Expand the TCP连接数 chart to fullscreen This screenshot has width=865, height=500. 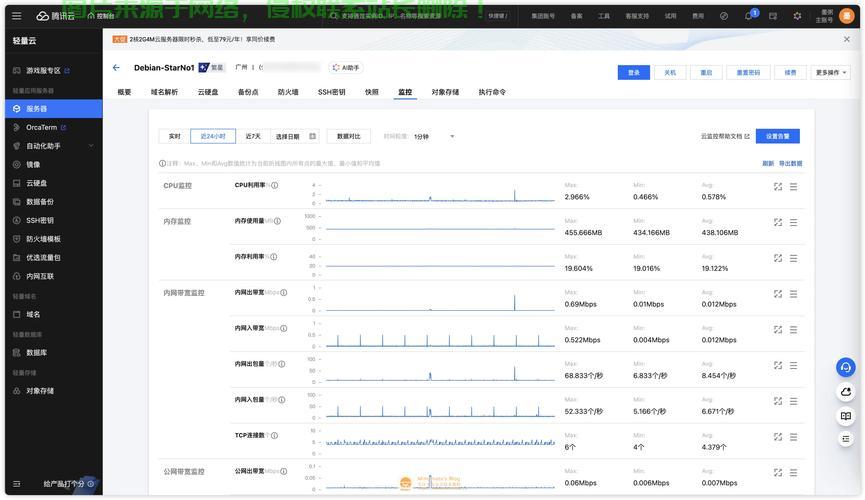click(x=778, y=437)
